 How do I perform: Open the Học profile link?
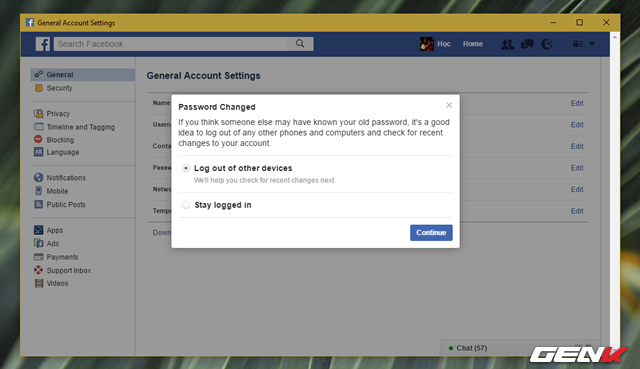click(x=444, y=44)
